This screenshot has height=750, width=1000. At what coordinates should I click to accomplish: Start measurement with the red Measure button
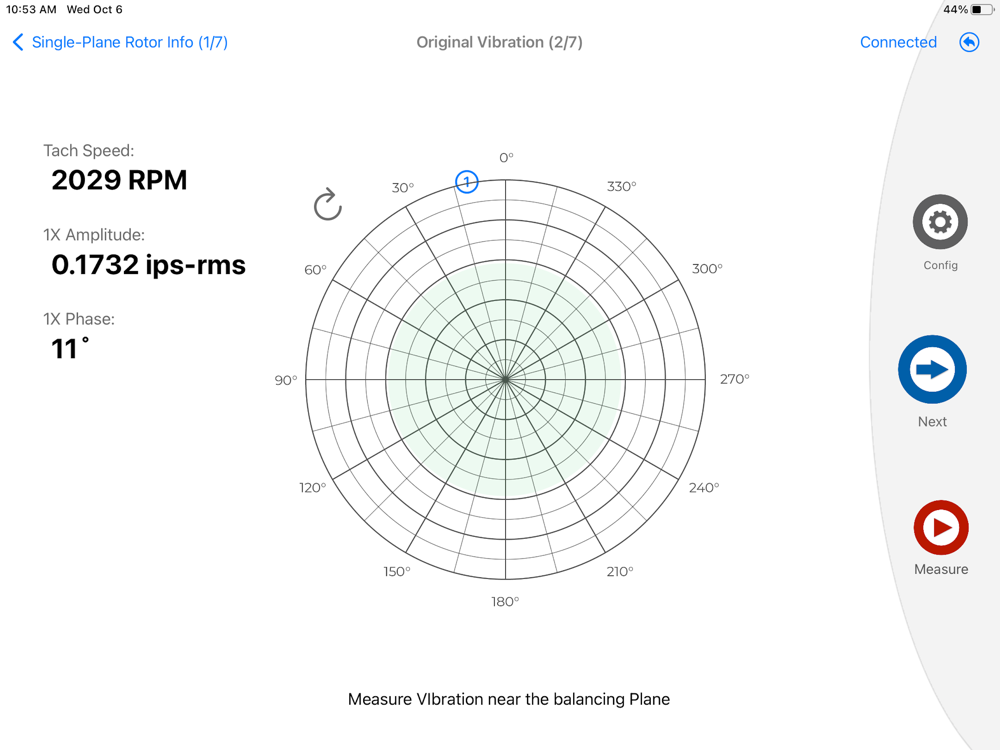941,528
